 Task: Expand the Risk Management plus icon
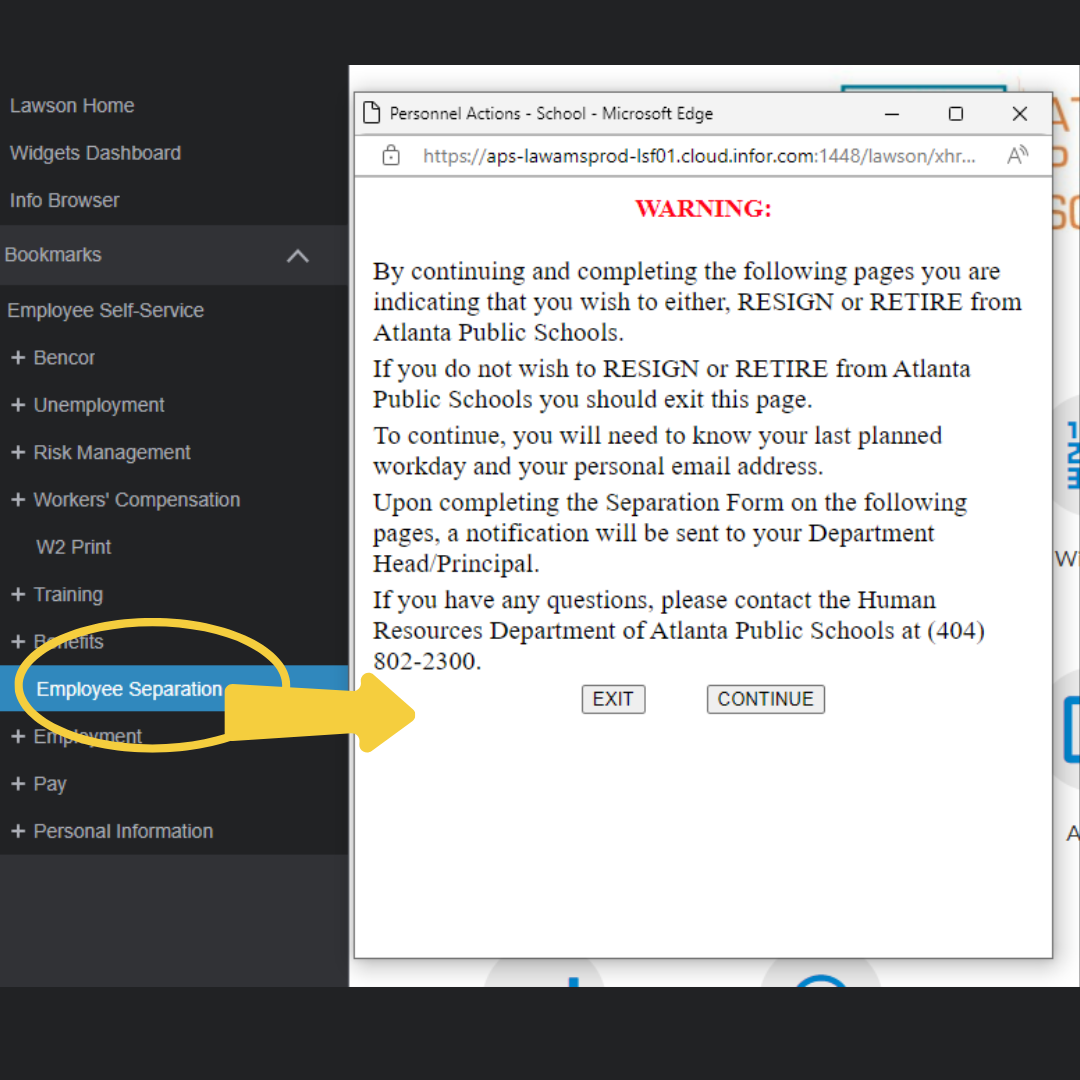click(x=19, y=453)
